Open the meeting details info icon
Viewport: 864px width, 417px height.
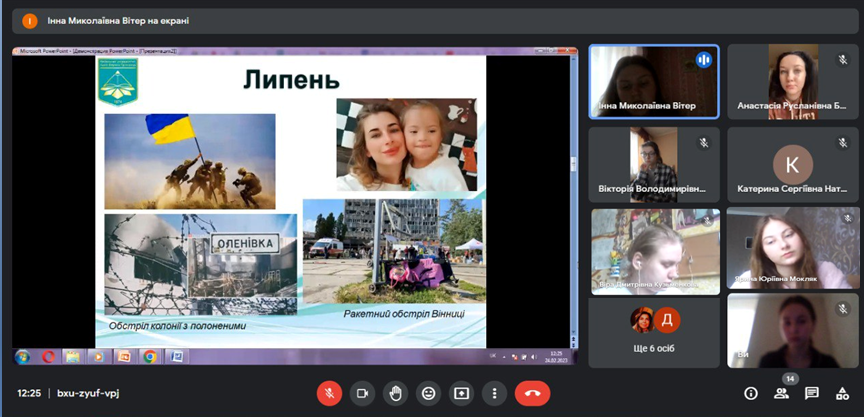coord(751,393)
